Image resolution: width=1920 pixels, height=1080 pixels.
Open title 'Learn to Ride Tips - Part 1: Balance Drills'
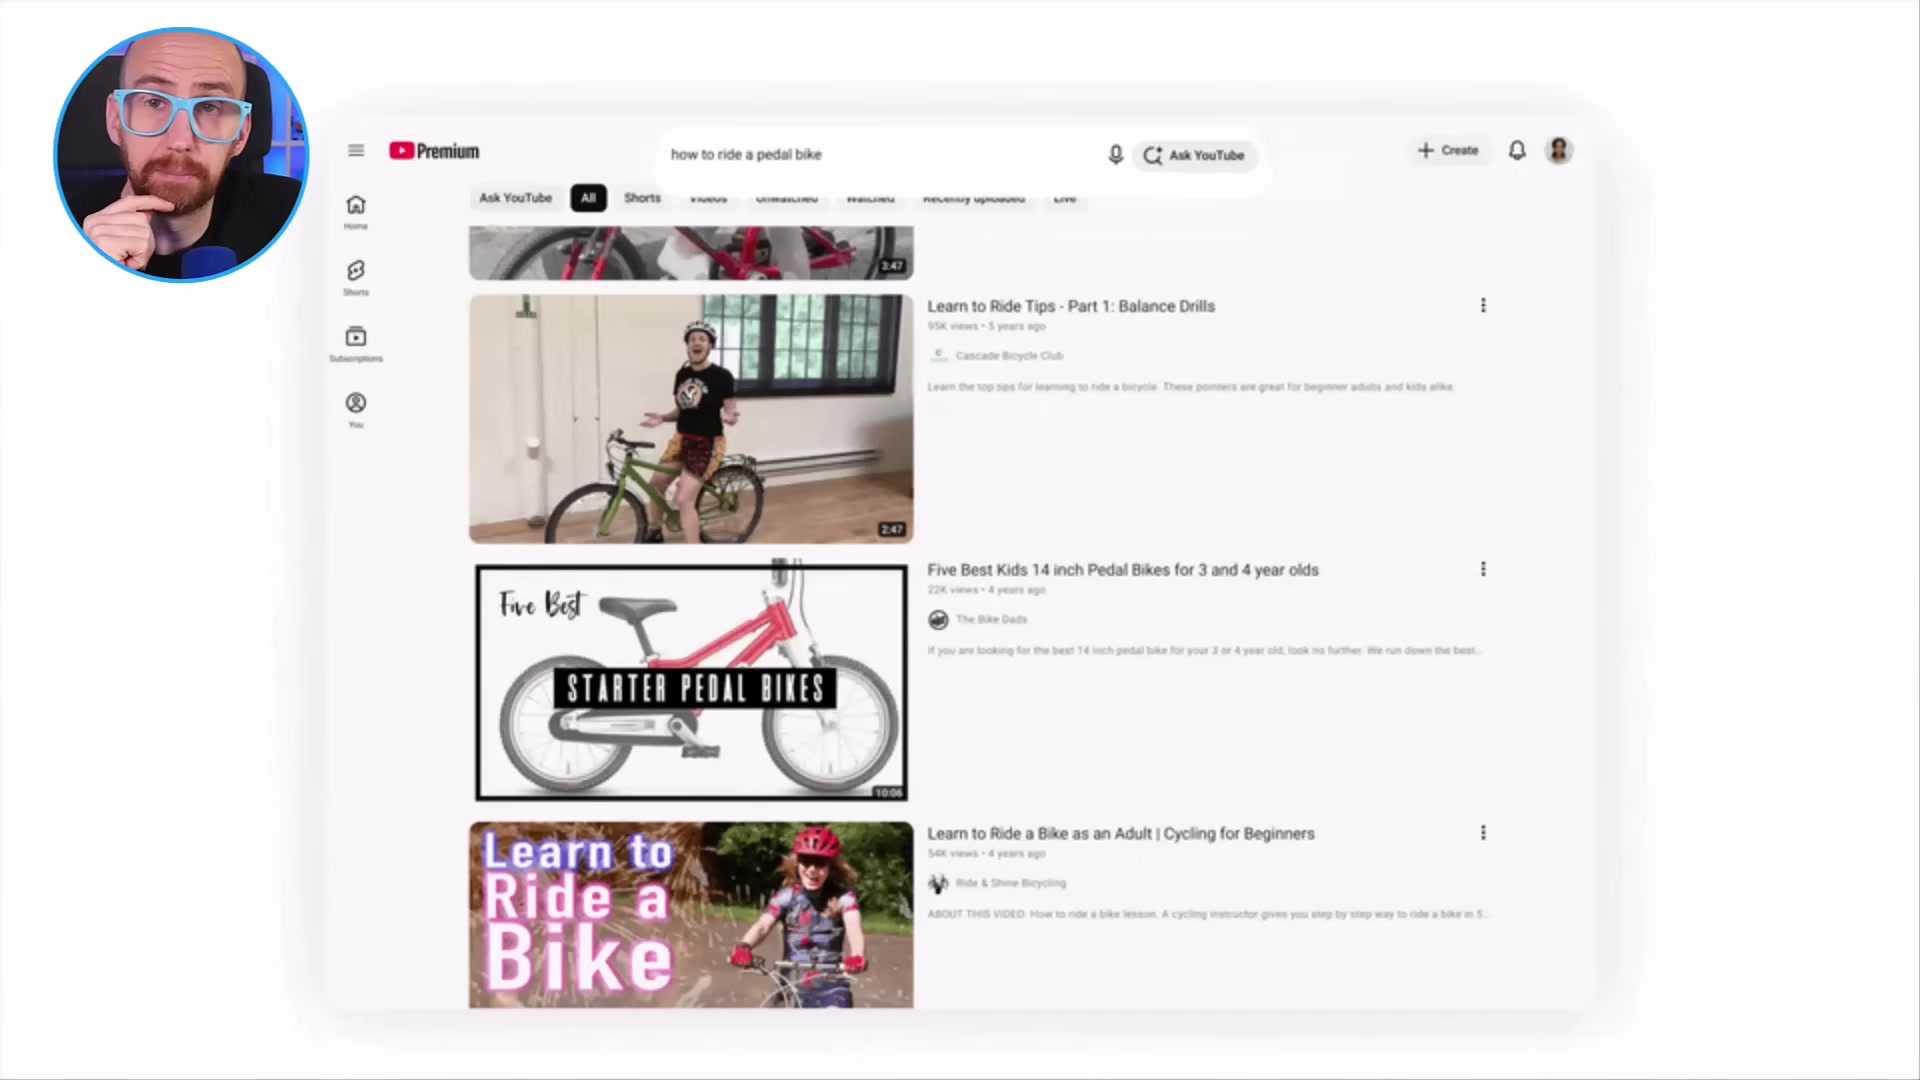[x=1071, y=307]
